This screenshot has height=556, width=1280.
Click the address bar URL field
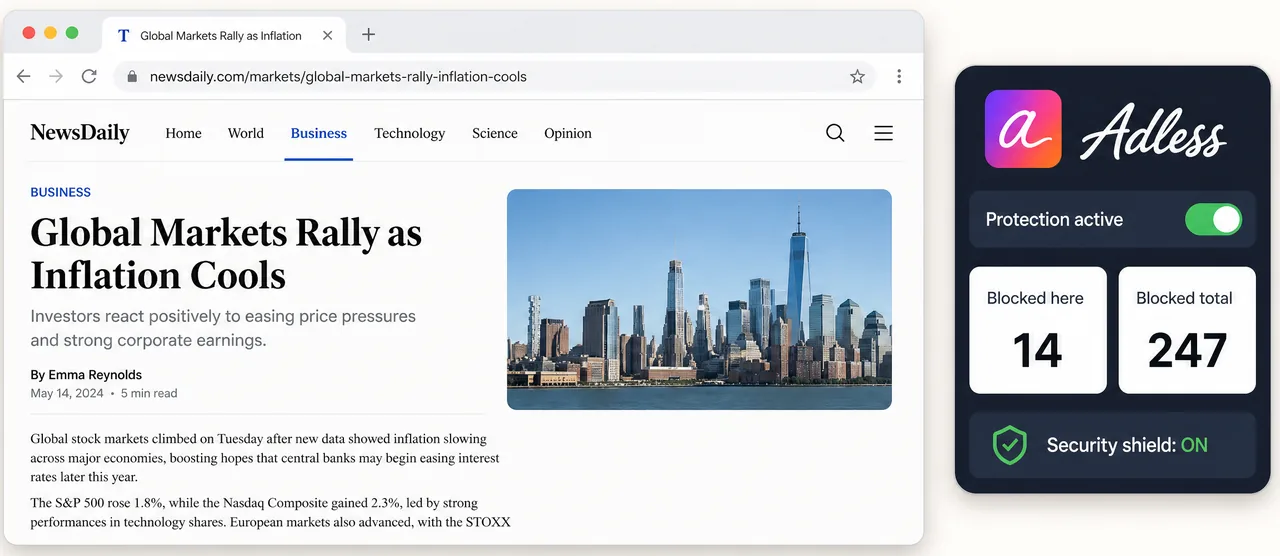pyautogui.click(x=495, y=76)
